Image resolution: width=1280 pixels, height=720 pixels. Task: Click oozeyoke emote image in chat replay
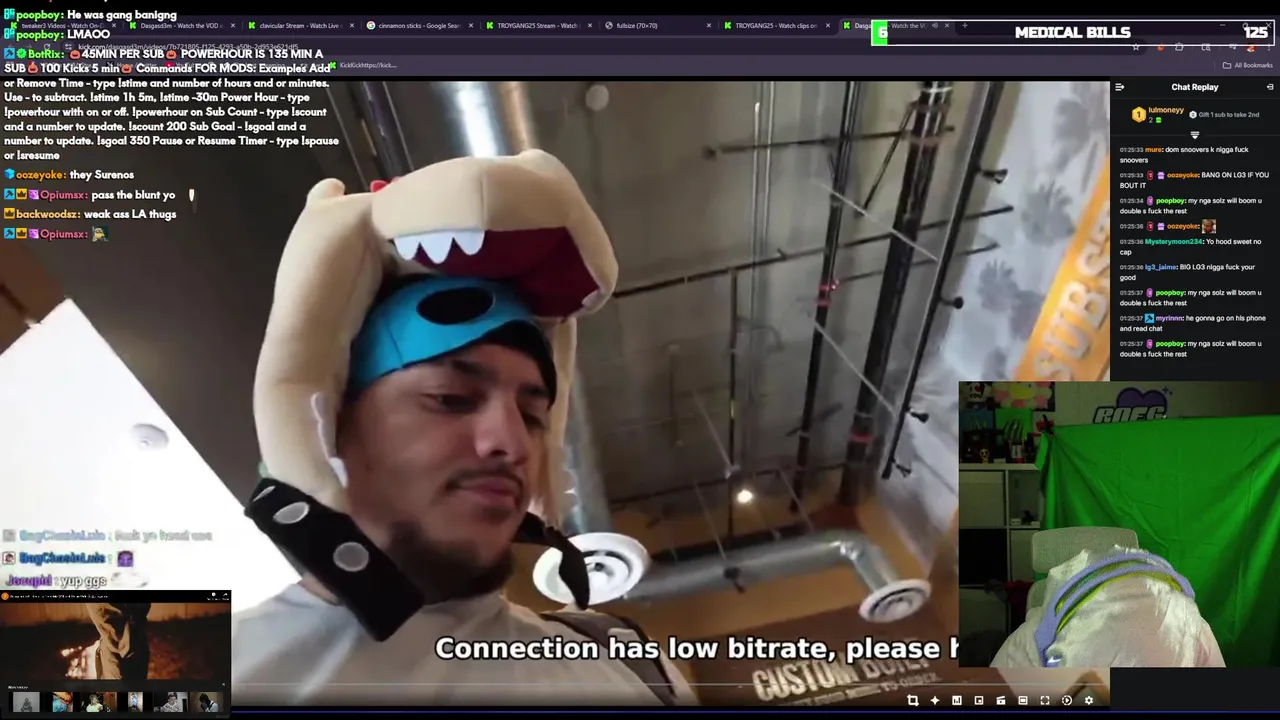click(x=1208, y=226)
